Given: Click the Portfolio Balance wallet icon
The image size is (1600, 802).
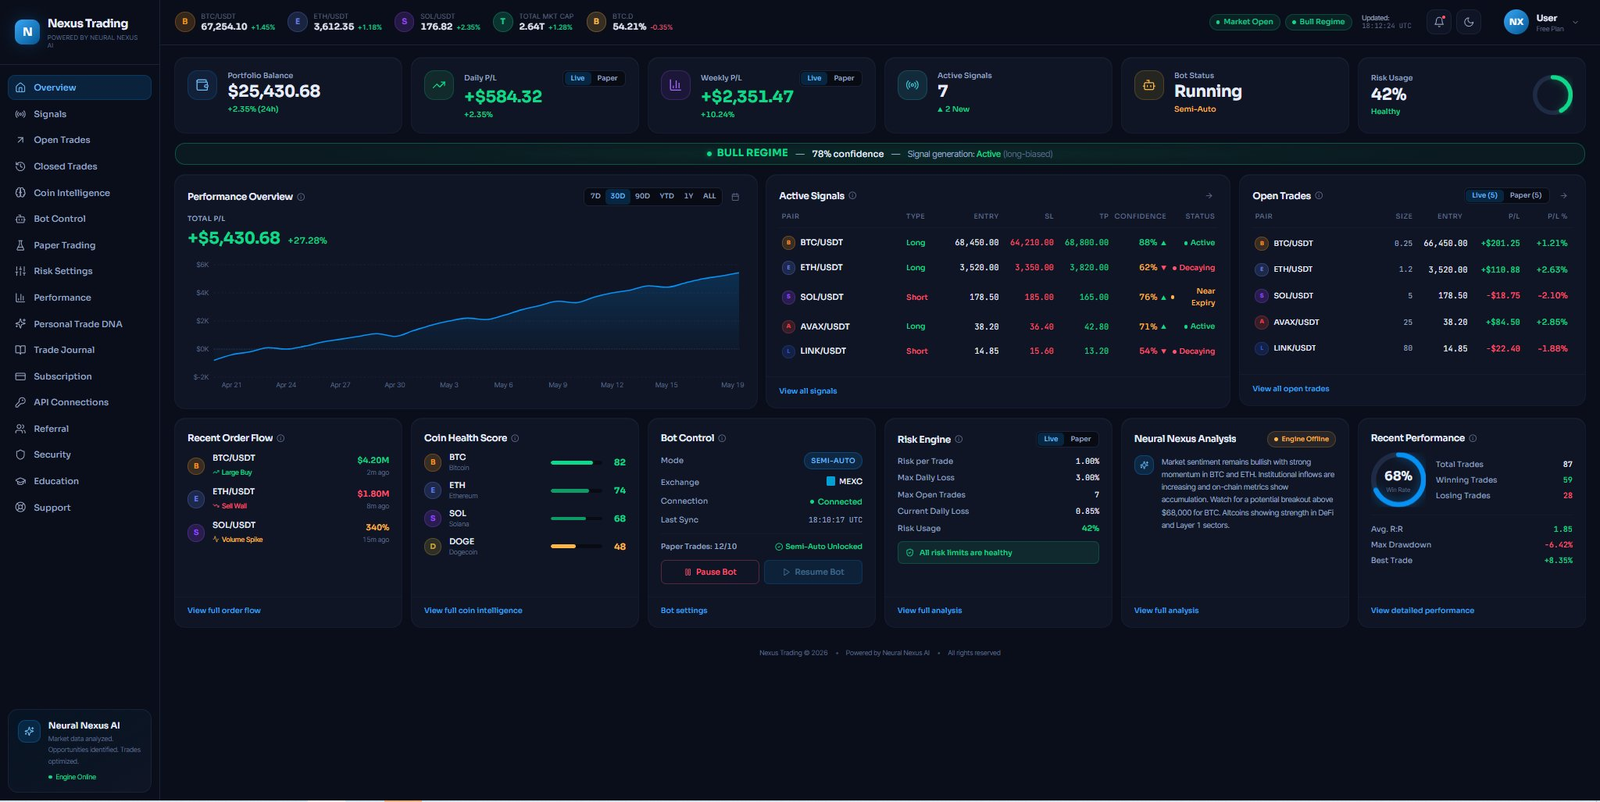Looking at the screenshot, I should (x=202, y=85).
